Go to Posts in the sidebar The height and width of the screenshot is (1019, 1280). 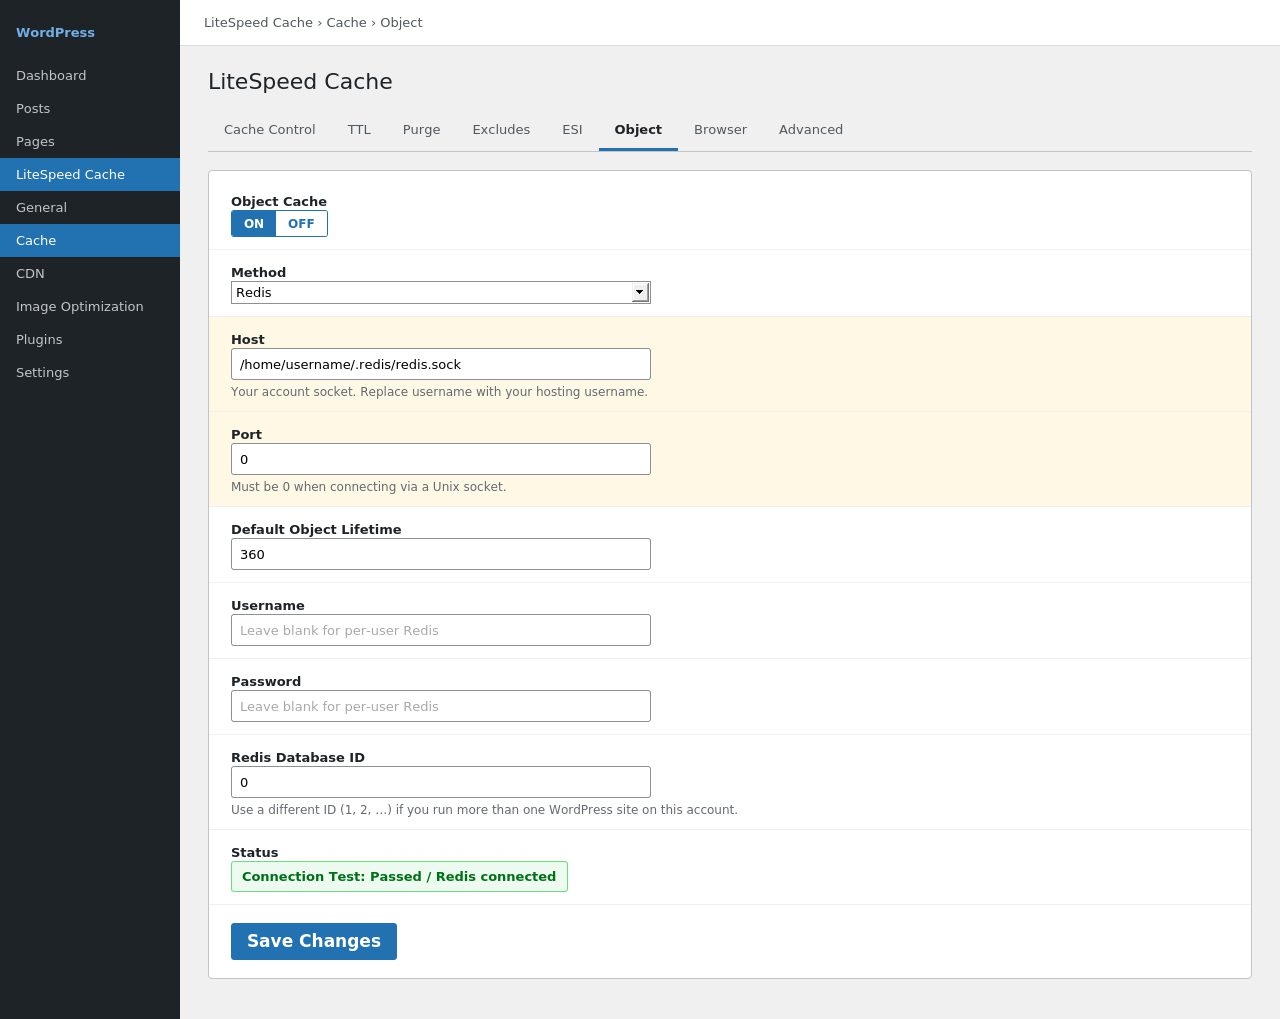tap(90, 108)
